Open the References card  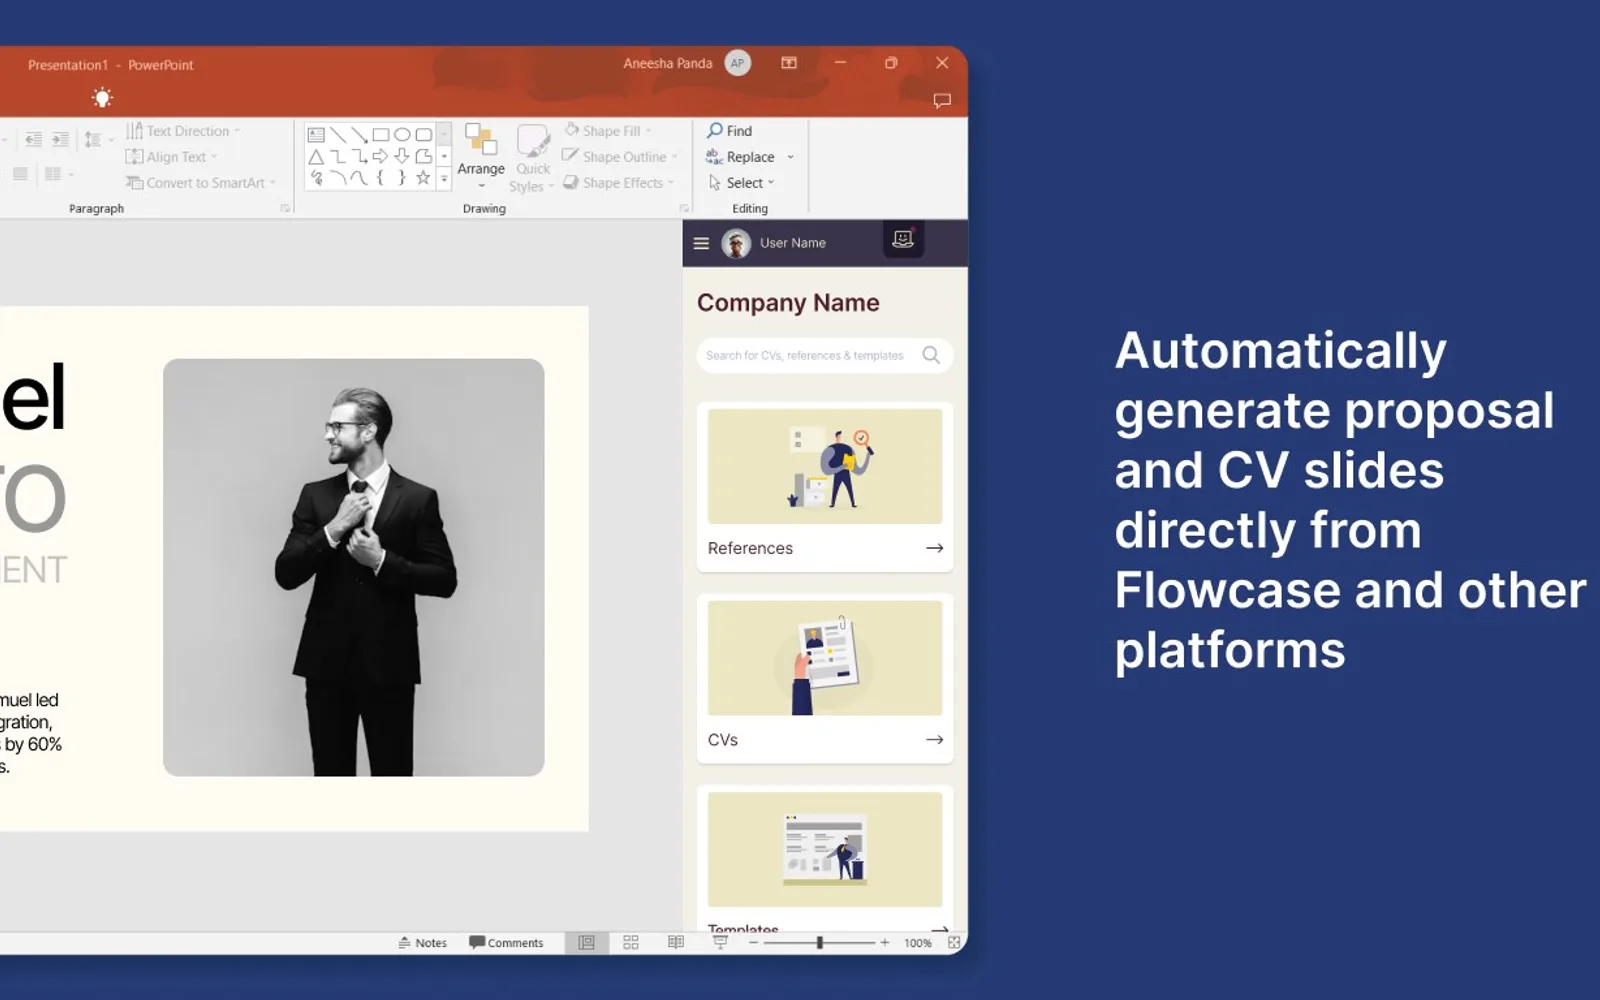825,487
